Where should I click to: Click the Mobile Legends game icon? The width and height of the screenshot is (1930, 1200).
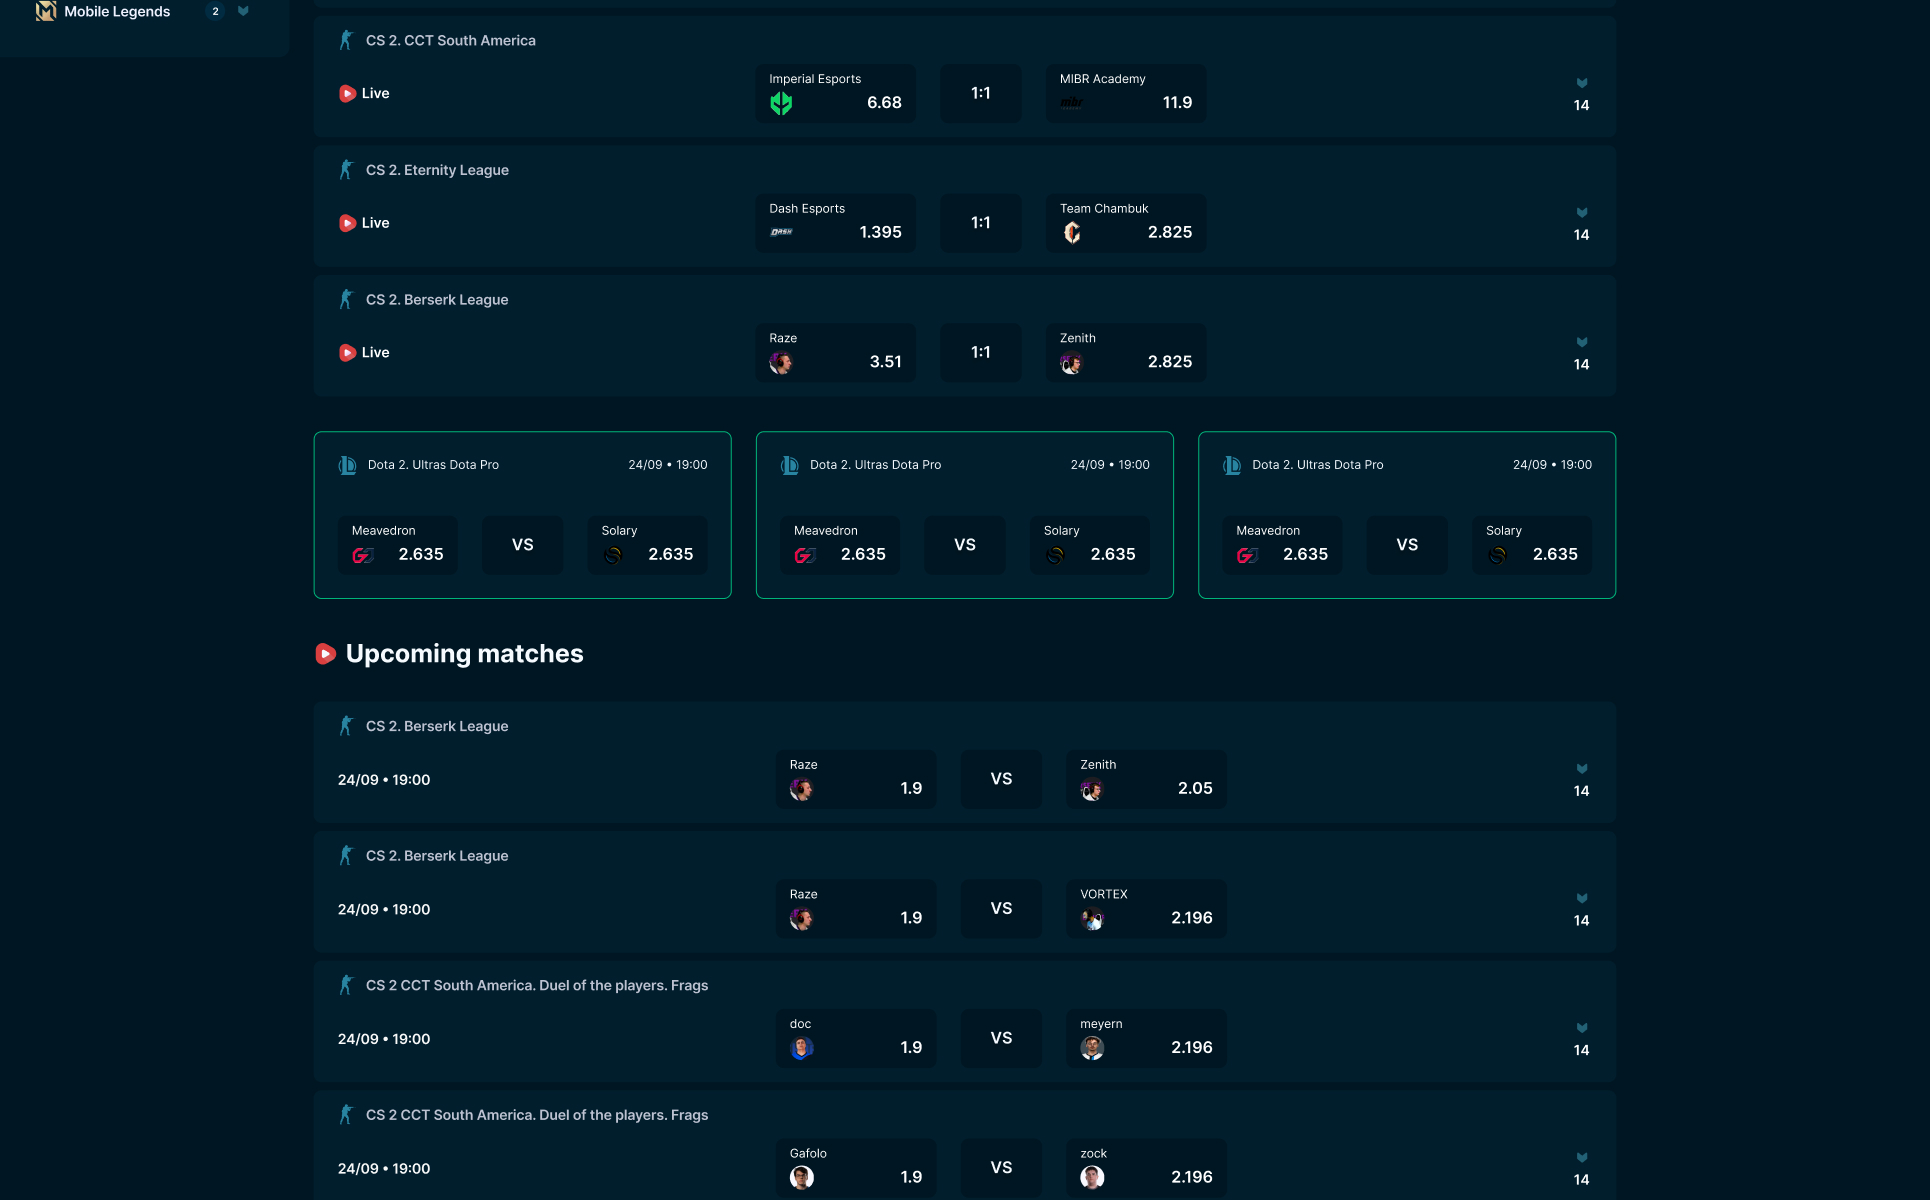pyautogui.click(x=46, y=11)
